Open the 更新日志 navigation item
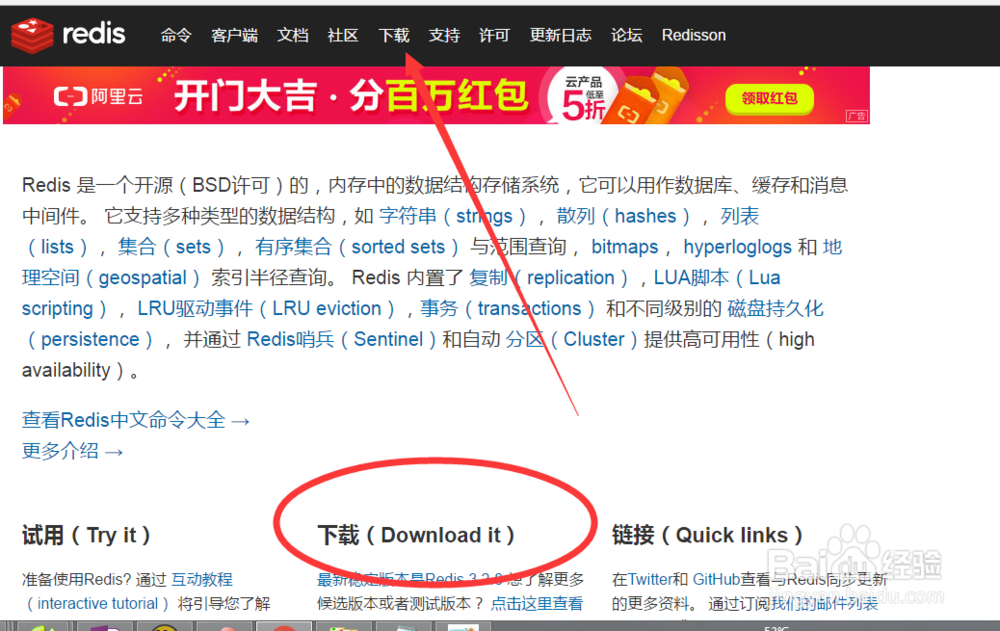Screen dimensions: 1000x631 coord(561,35)
